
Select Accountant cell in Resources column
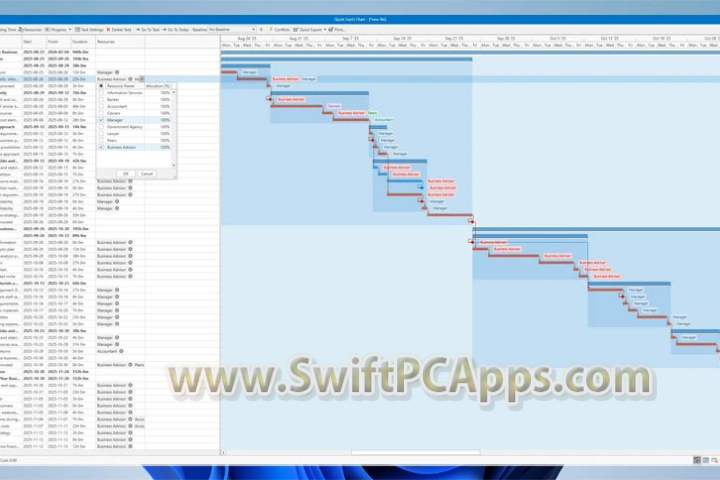(120, 351)
